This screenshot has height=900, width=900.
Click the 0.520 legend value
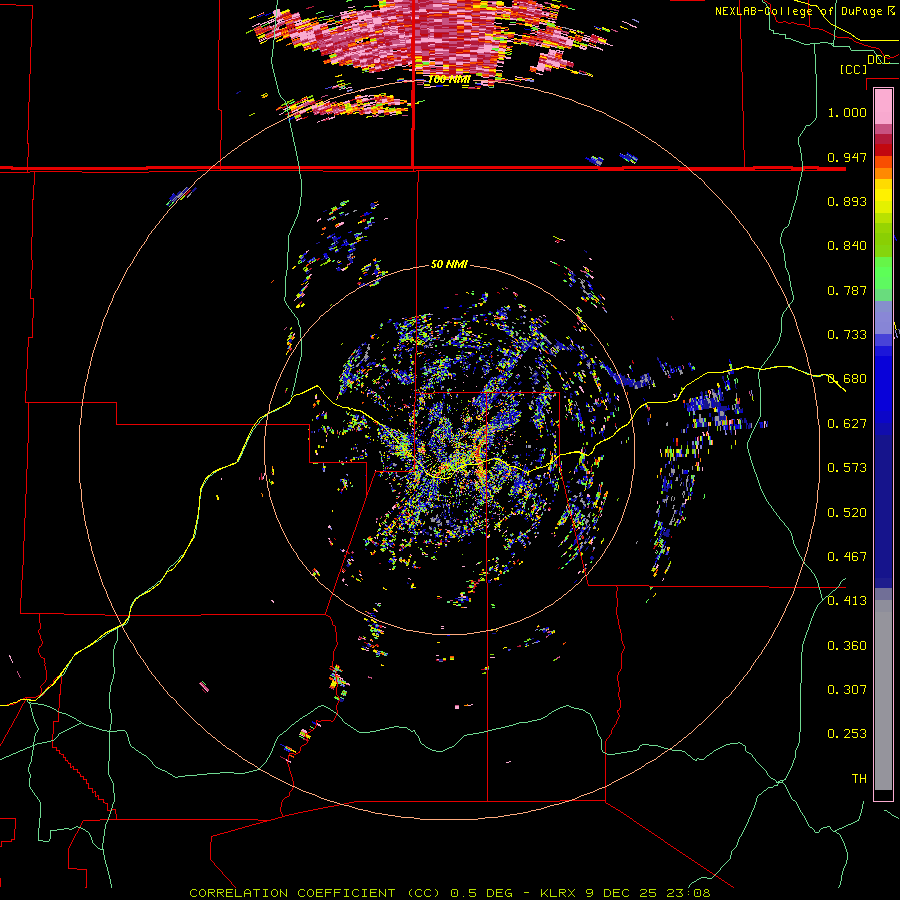[x=847, y=513]
